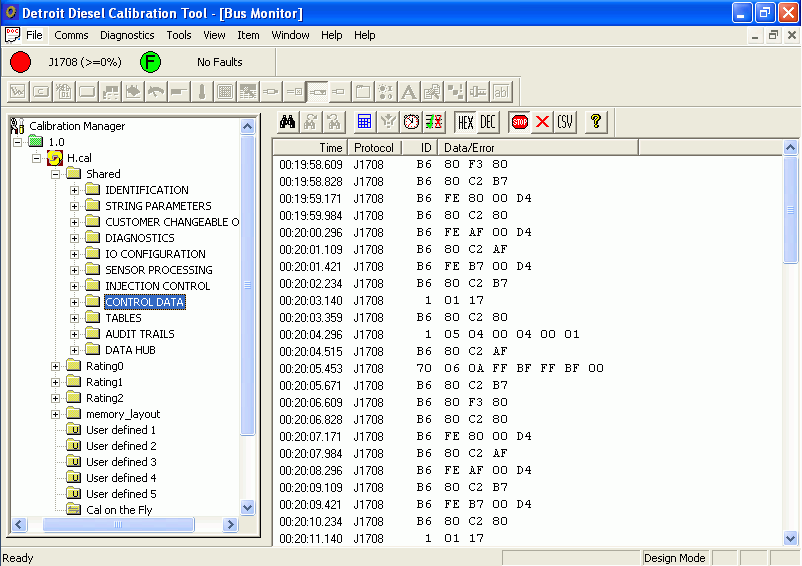Expand the TABLES folder
Screen dimensions: 802x566
coord(75,319)
